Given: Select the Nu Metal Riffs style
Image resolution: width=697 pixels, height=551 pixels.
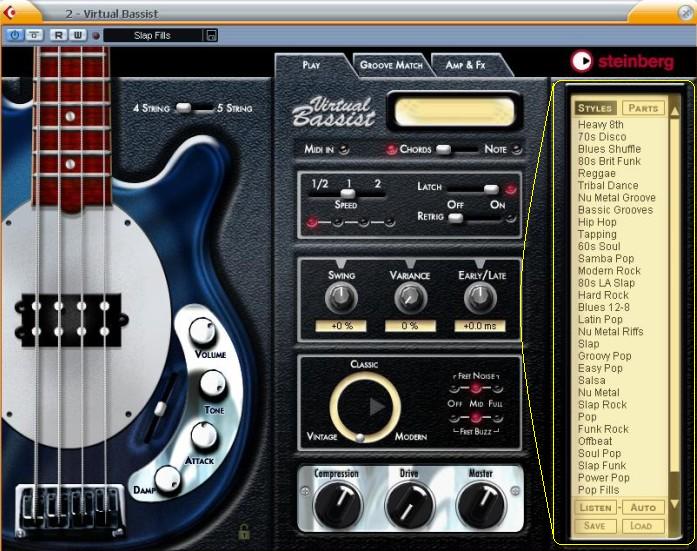Looking at the screenshot, I should pos(610,331).
